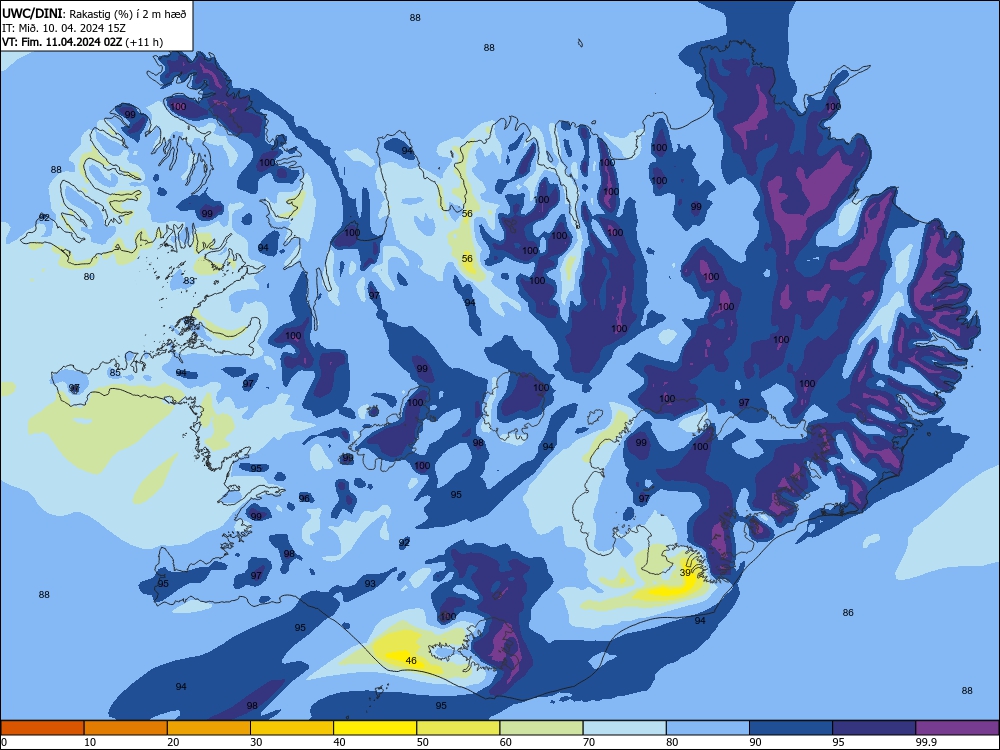Select the '46' humidity value on the map

click(411, 661)
